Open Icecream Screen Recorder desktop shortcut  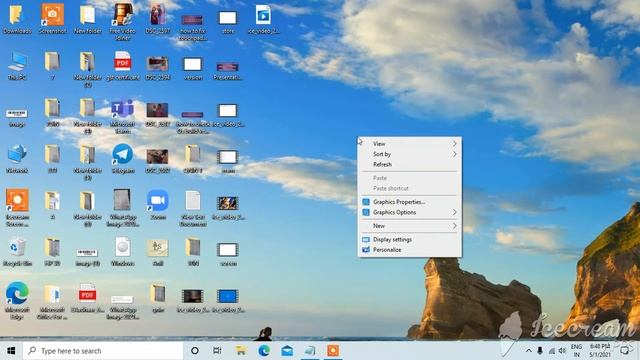click(17, 208)
